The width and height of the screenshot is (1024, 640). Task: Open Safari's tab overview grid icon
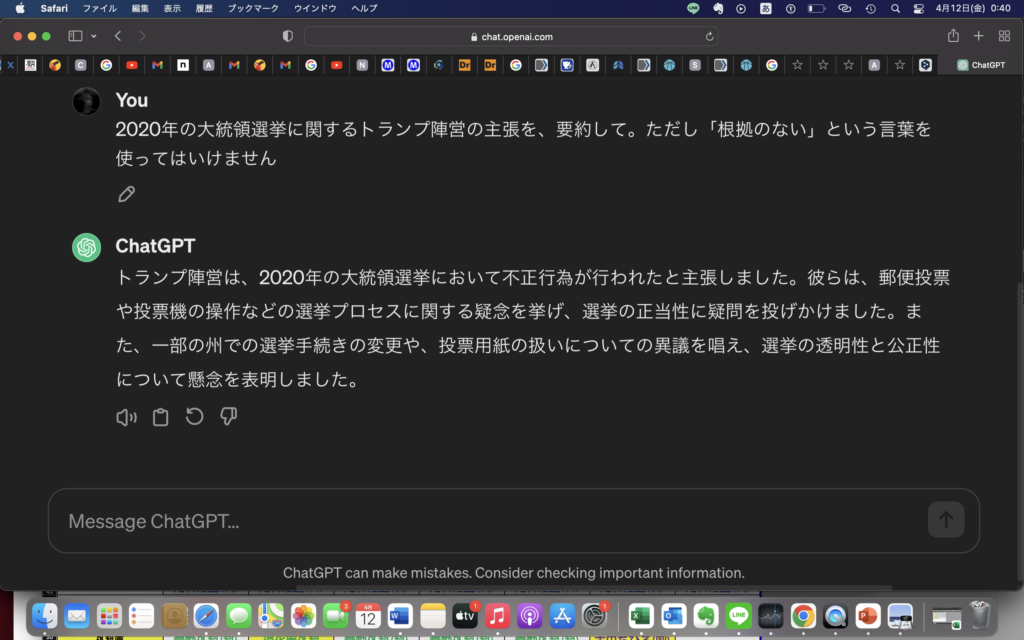1003,35
